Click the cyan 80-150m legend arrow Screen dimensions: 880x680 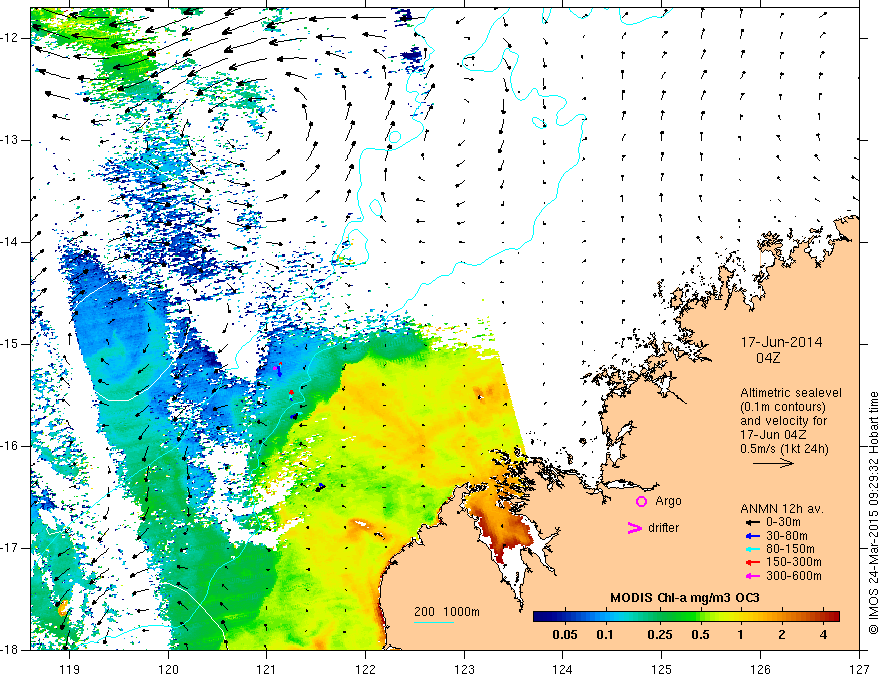[x=752, y=549]
